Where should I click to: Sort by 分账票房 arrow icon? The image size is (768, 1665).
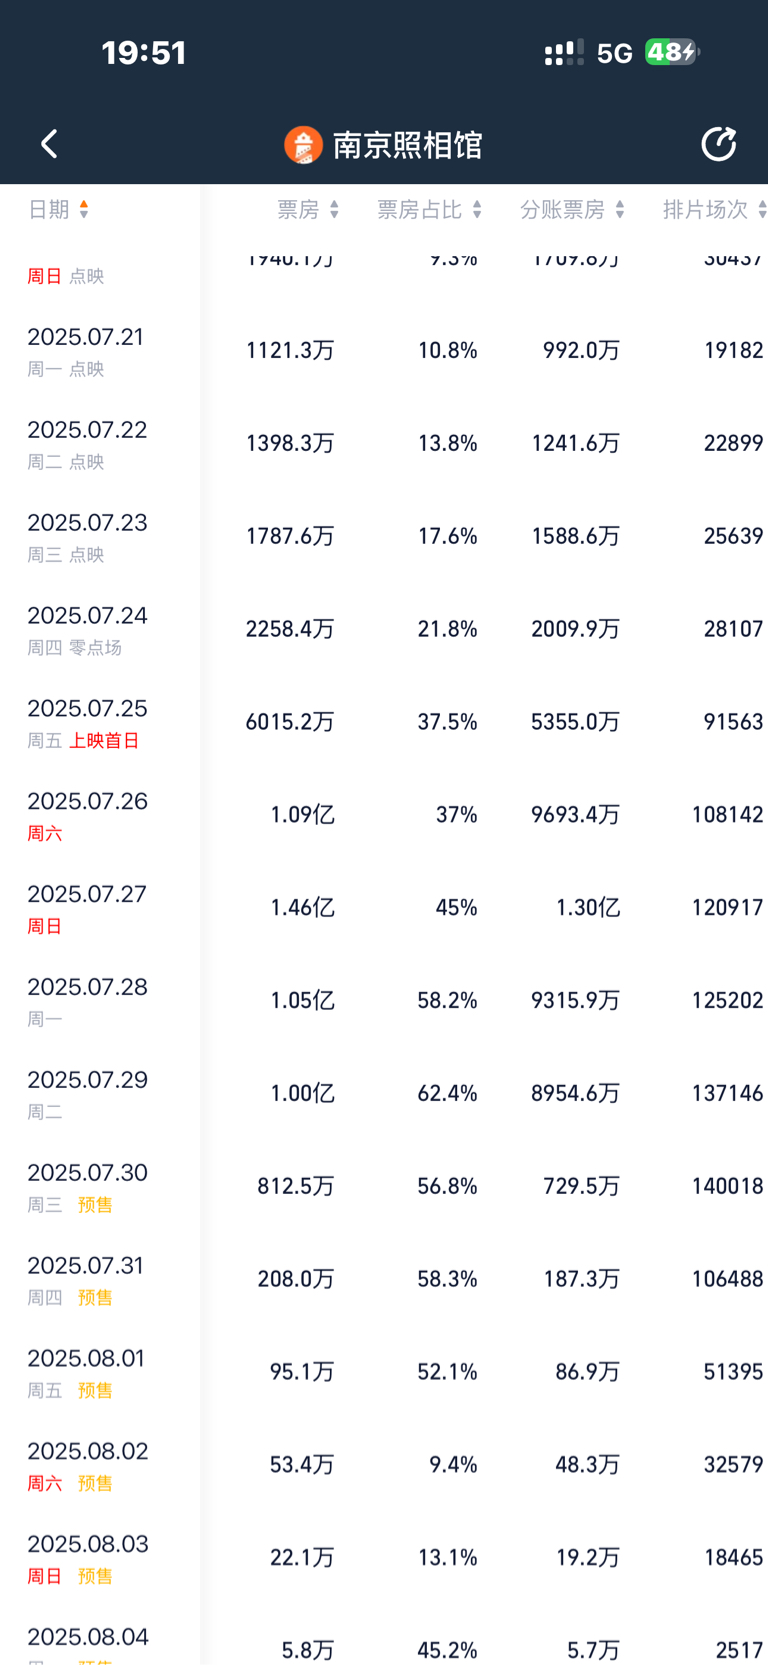click(x=620, y=209)
